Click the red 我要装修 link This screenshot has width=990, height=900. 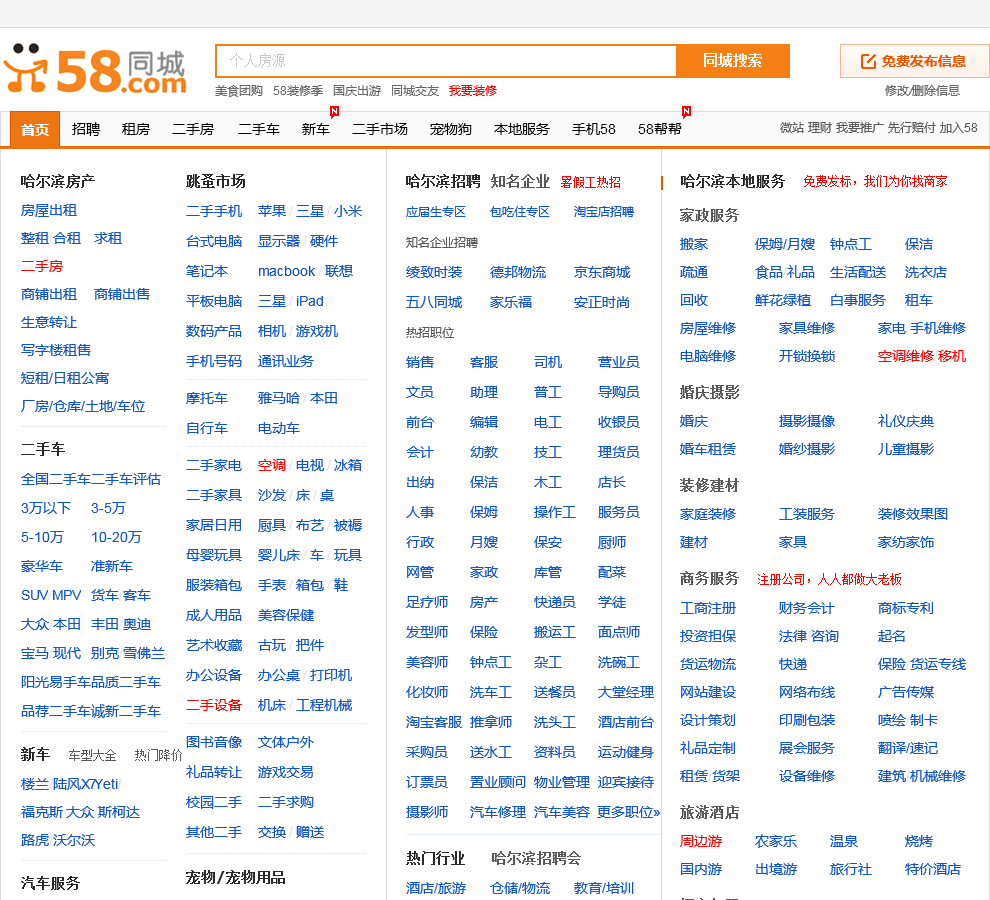(473, 91)
